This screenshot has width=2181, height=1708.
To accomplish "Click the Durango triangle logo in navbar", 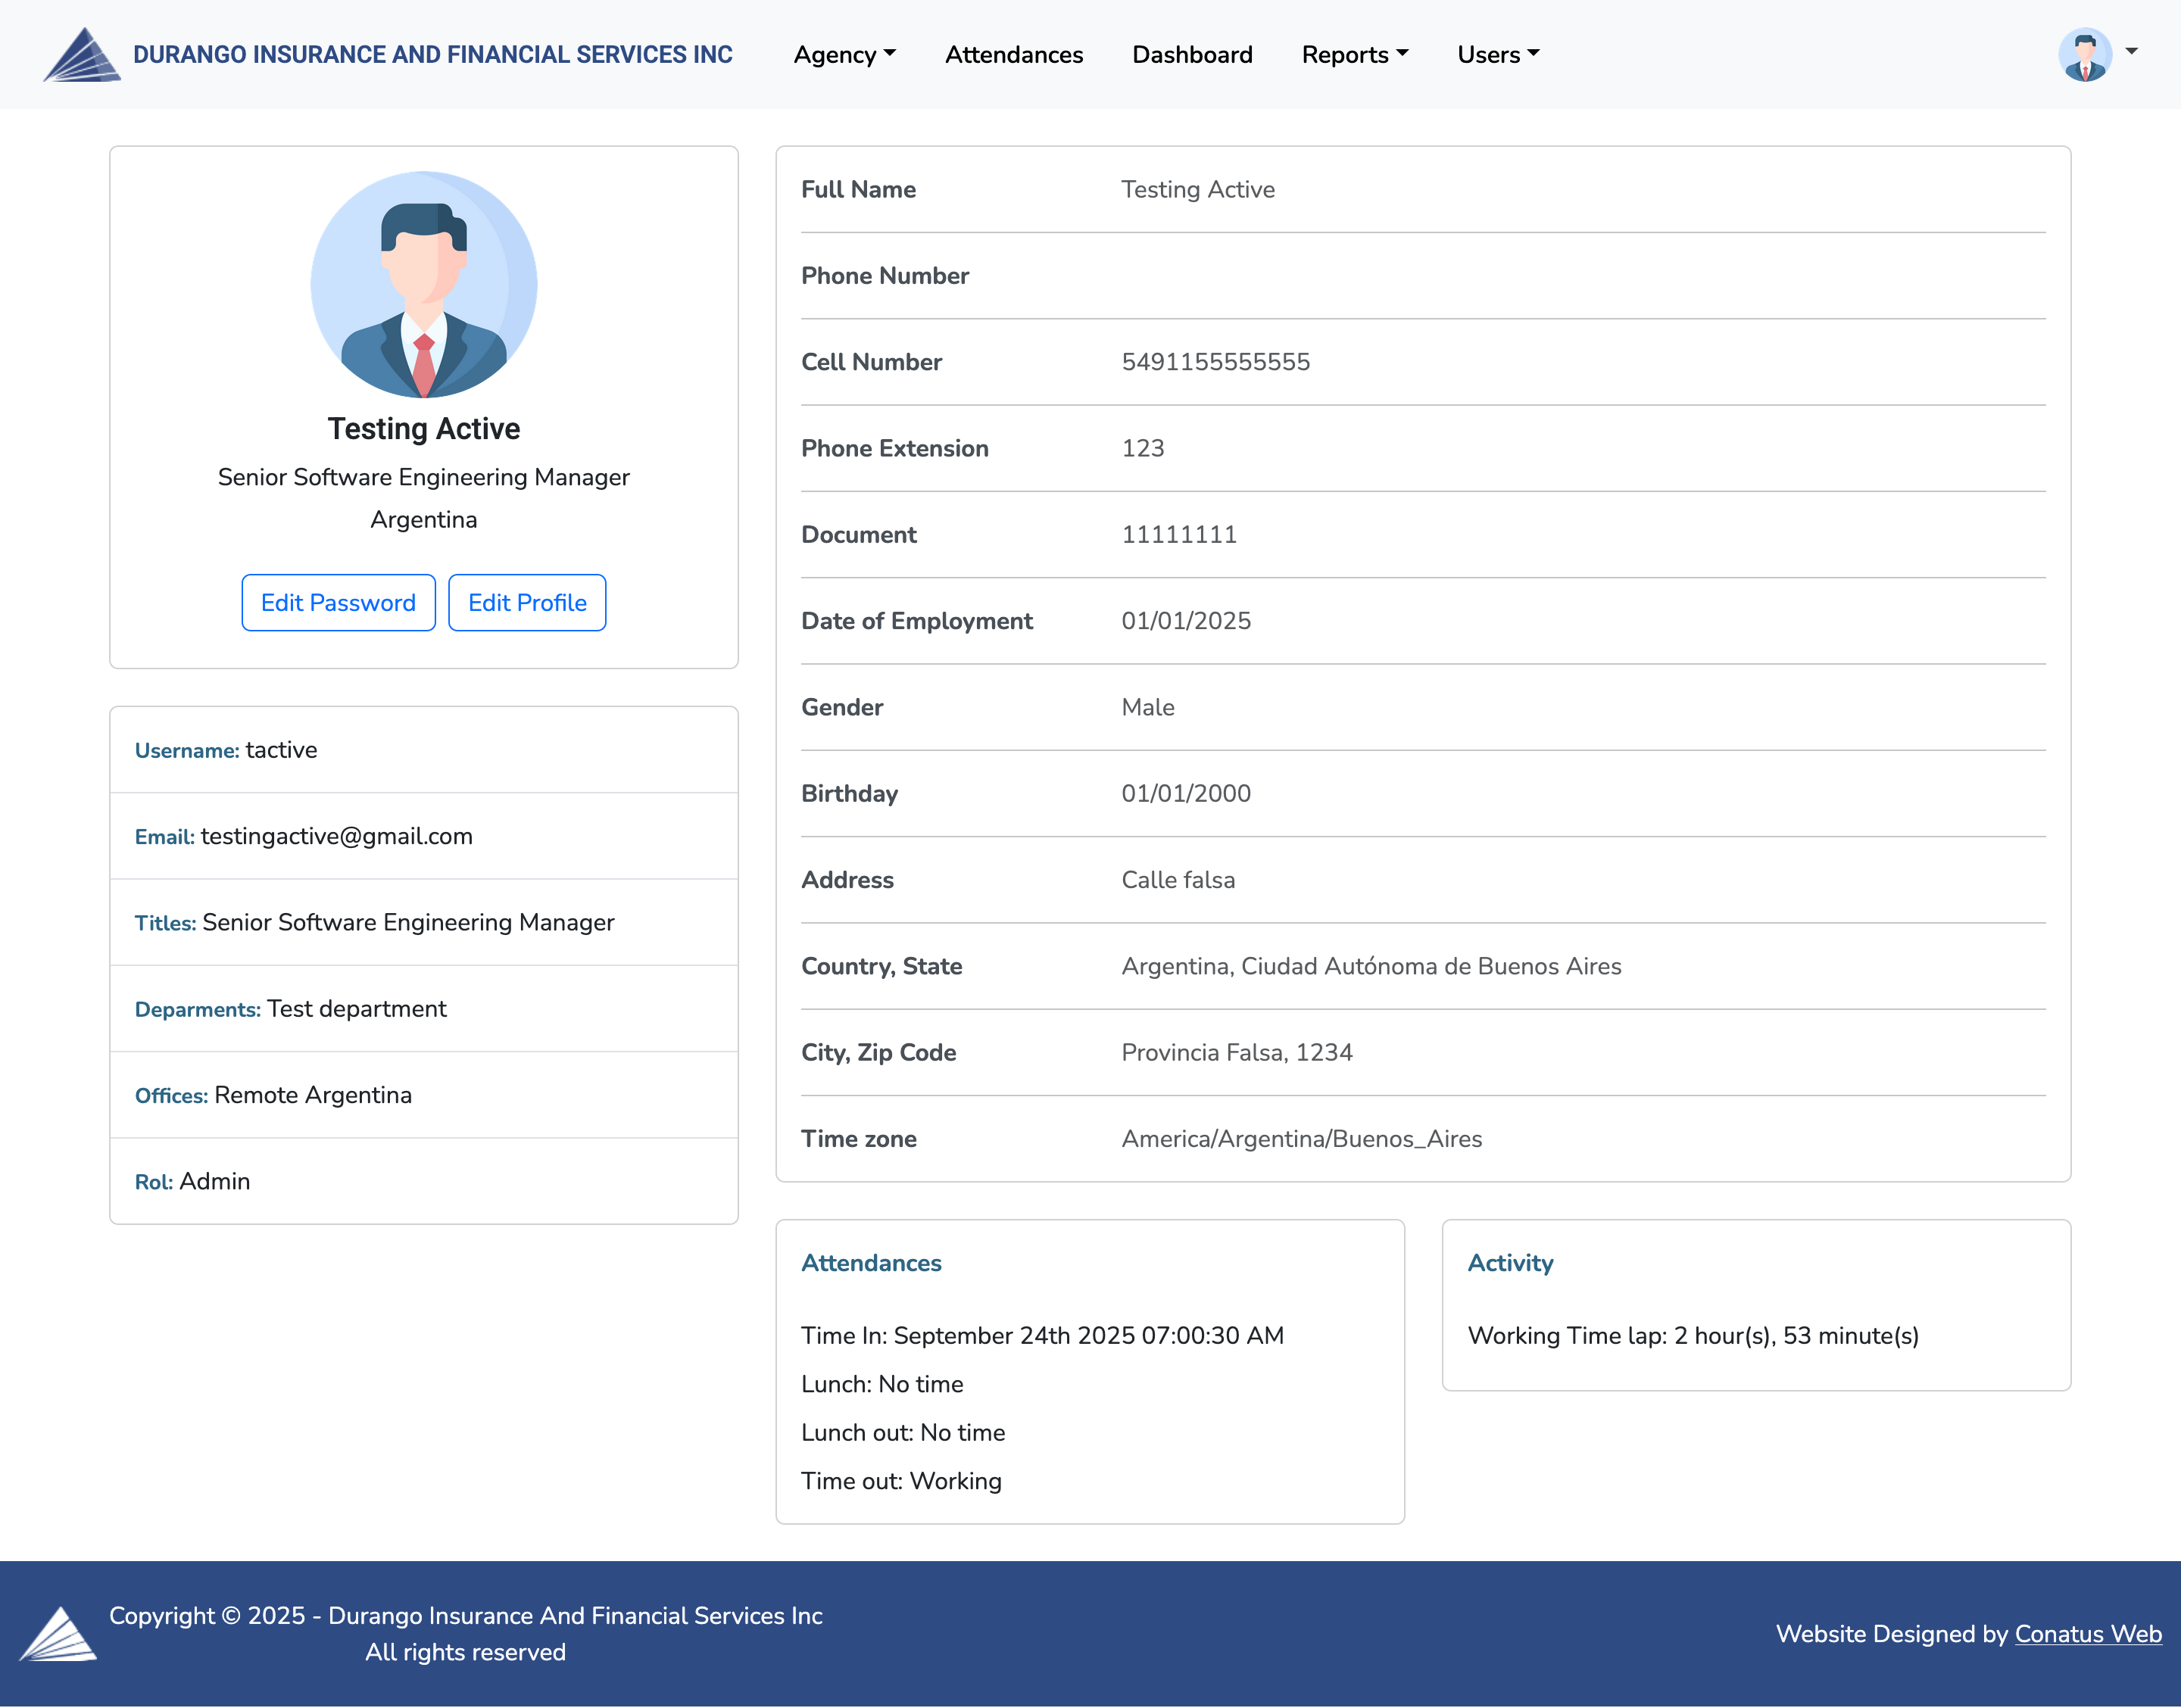I will point(82,55).
